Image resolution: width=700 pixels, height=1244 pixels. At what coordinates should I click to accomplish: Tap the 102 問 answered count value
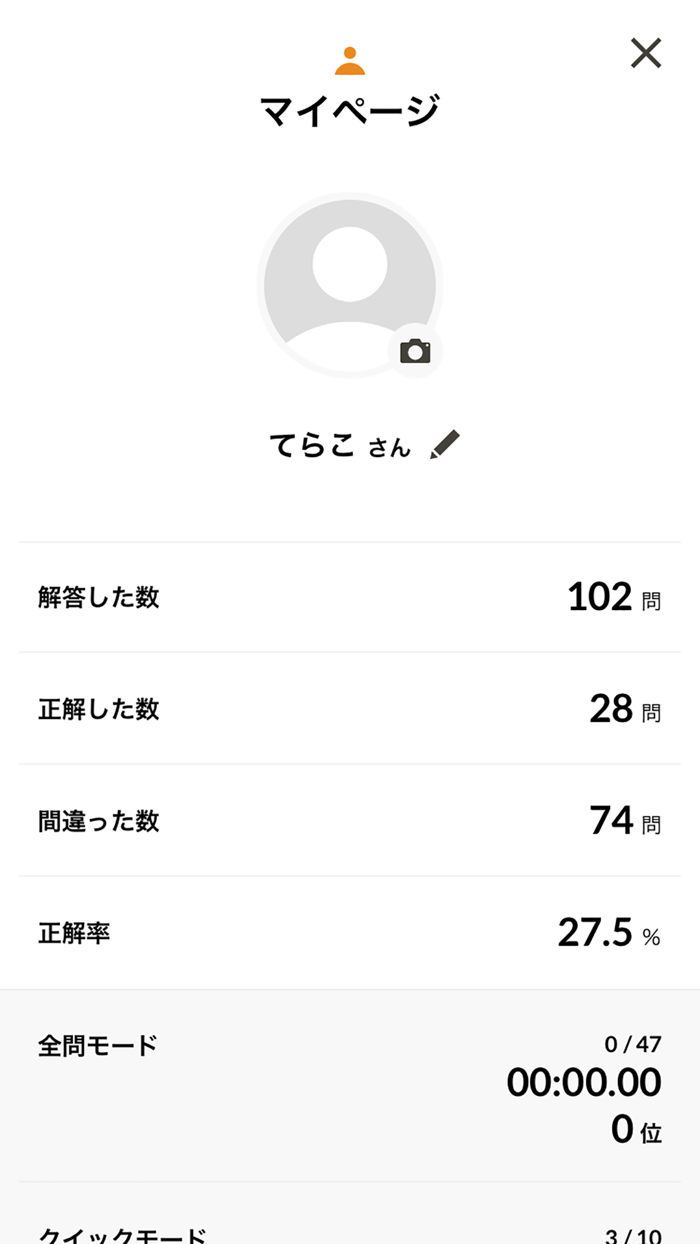click(613, 594)
